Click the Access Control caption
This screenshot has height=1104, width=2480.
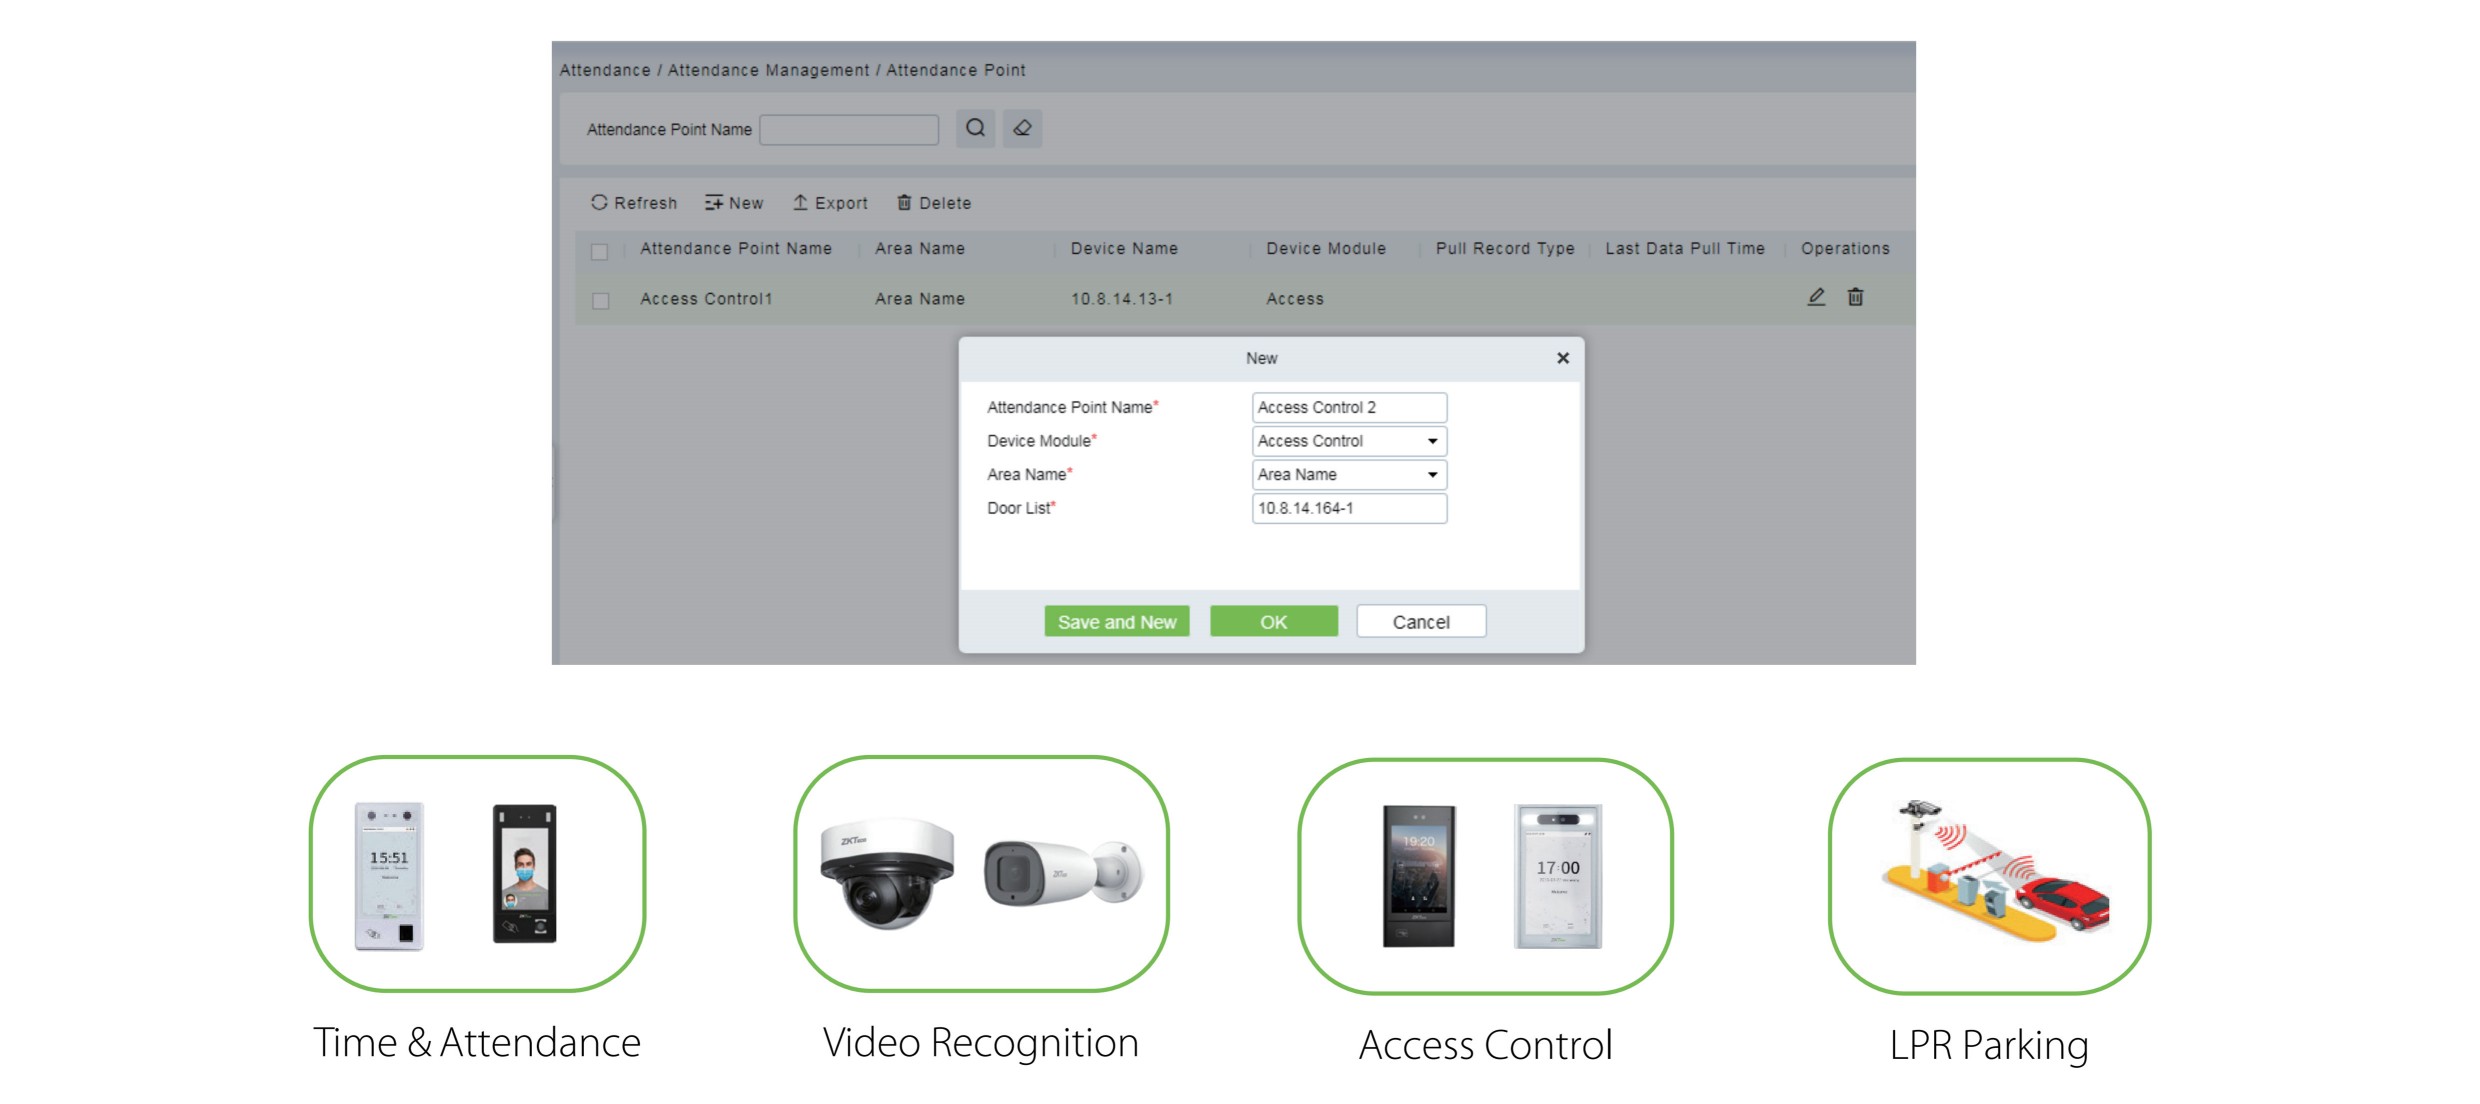(x=1485, y=1045)
